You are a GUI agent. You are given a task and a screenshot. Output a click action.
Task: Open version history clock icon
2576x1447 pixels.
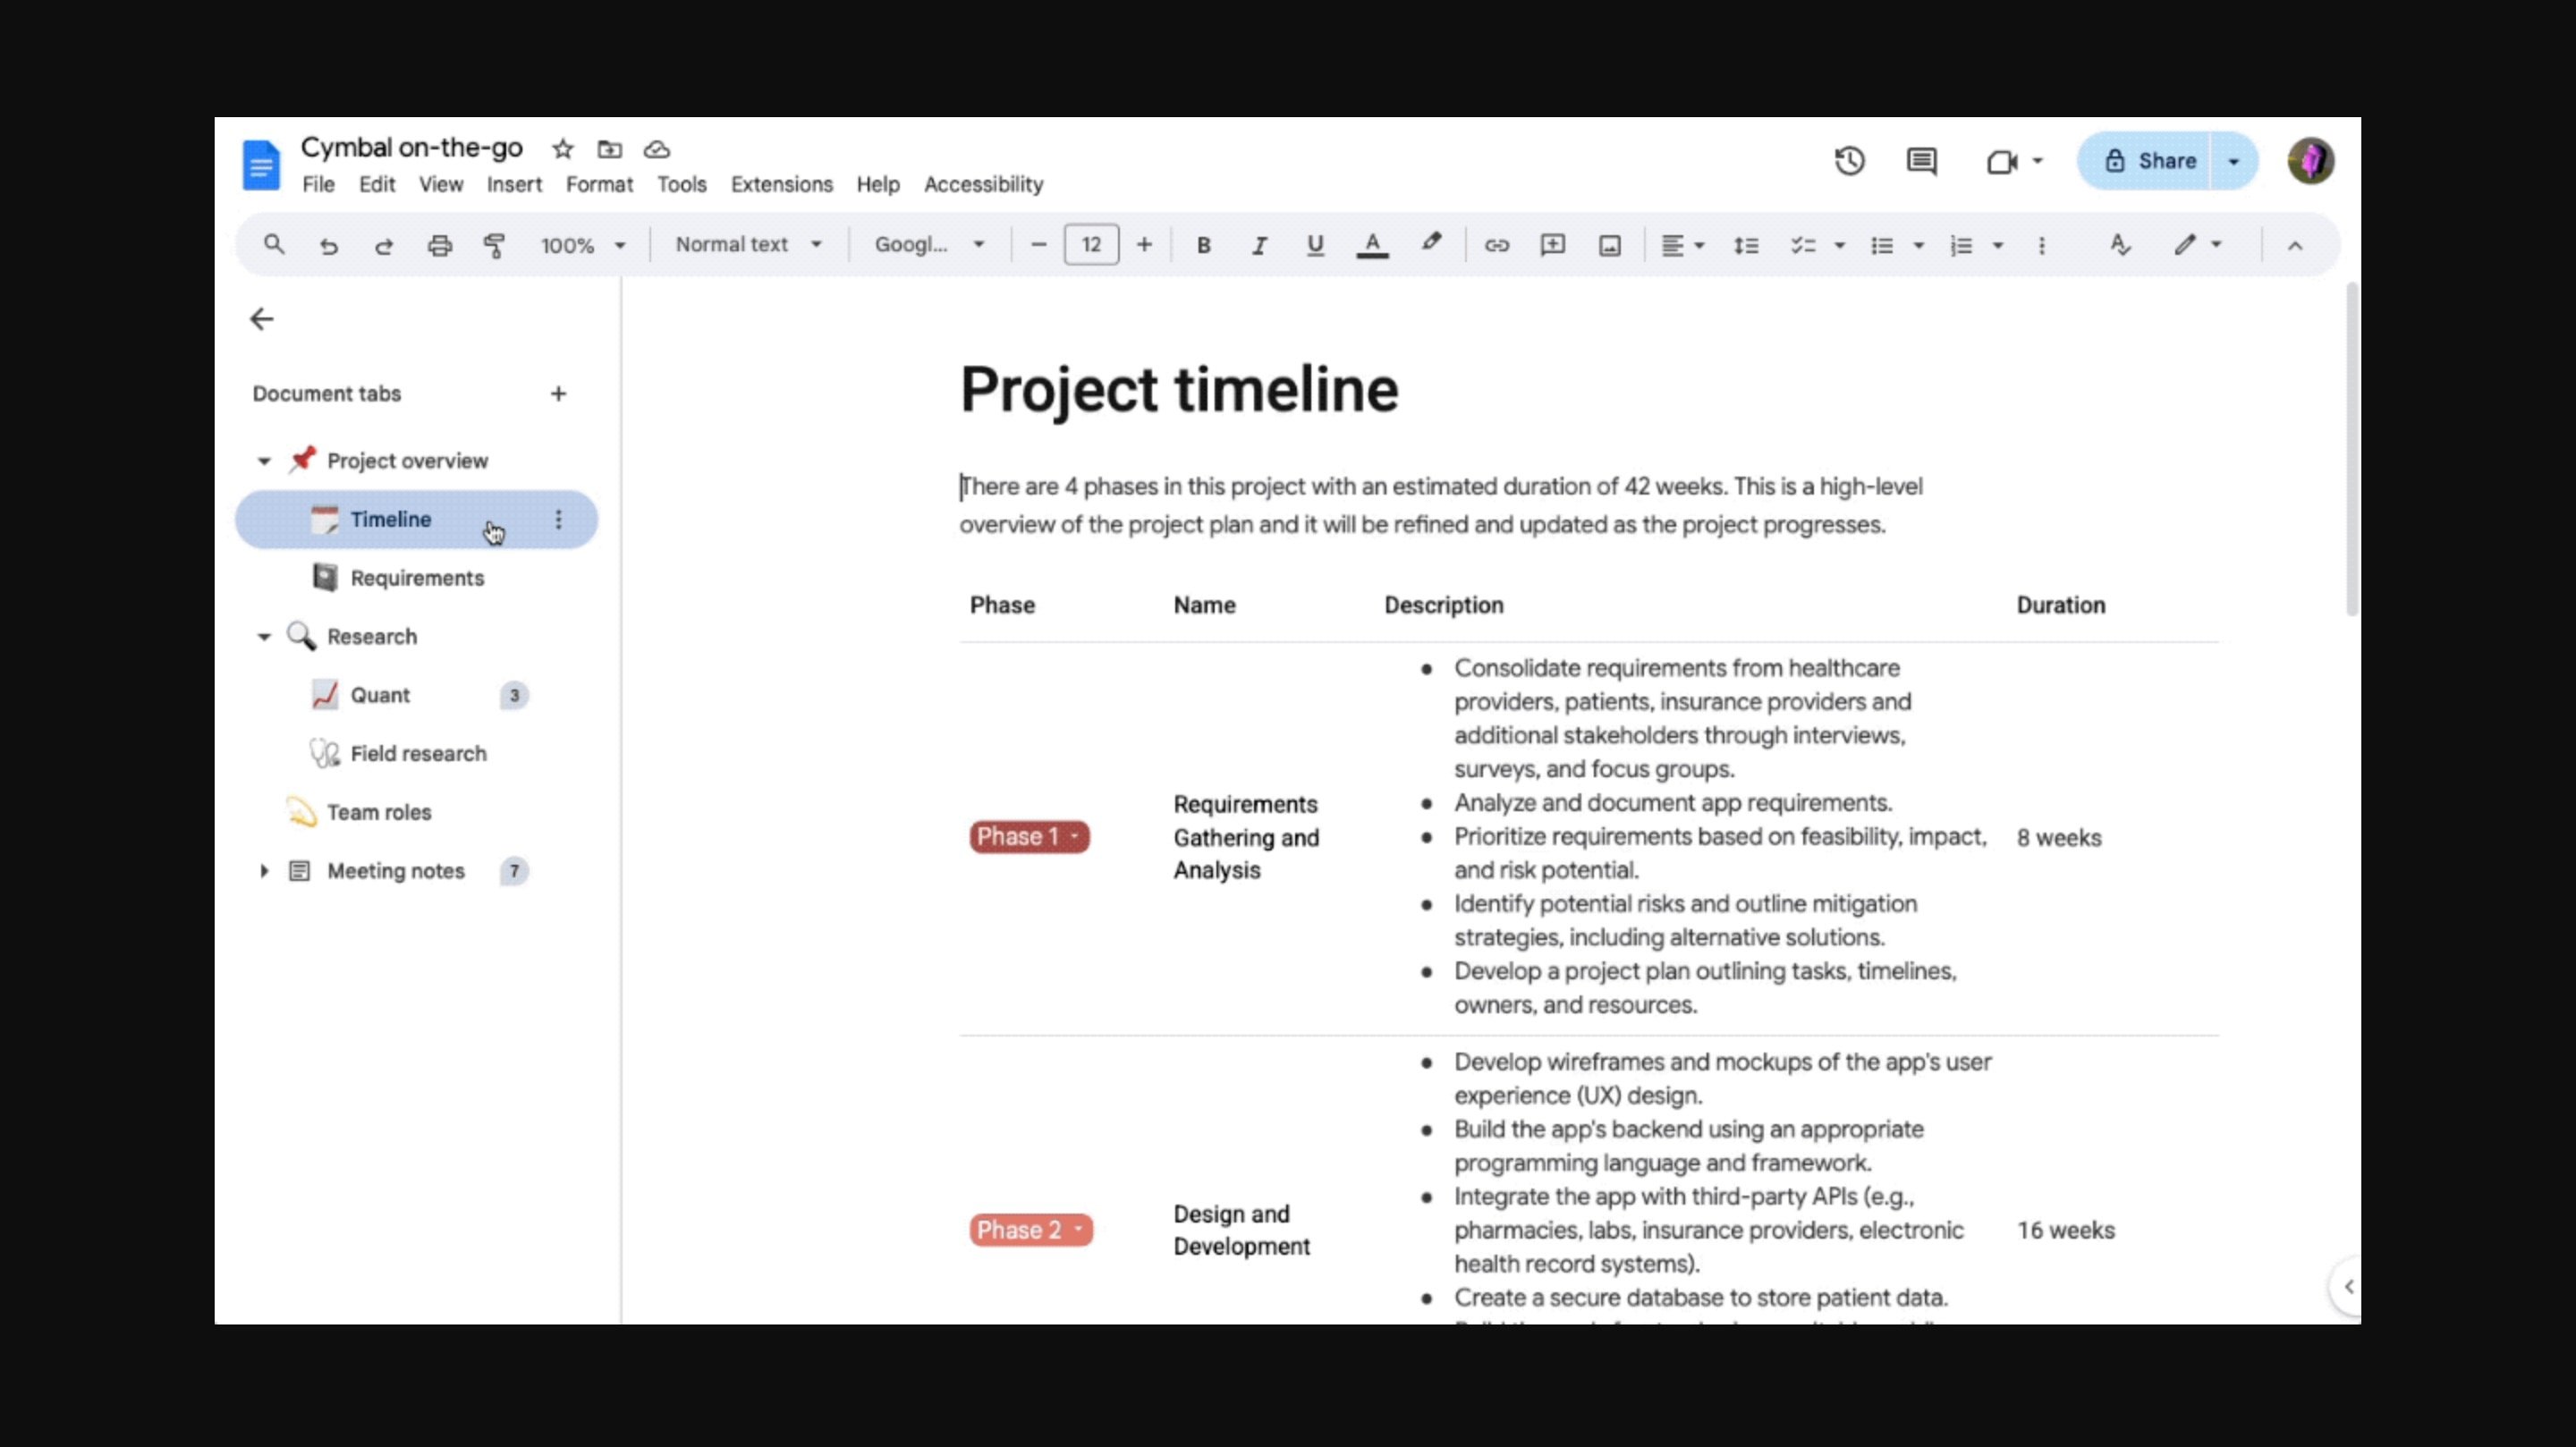point(1849,161)
